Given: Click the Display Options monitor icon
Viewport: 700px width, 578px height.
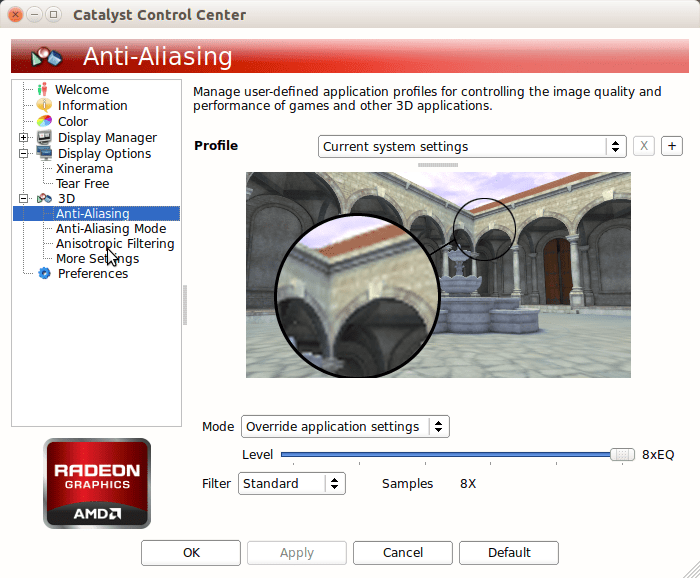Looking at the screenshot, I should tap(44, 153).
